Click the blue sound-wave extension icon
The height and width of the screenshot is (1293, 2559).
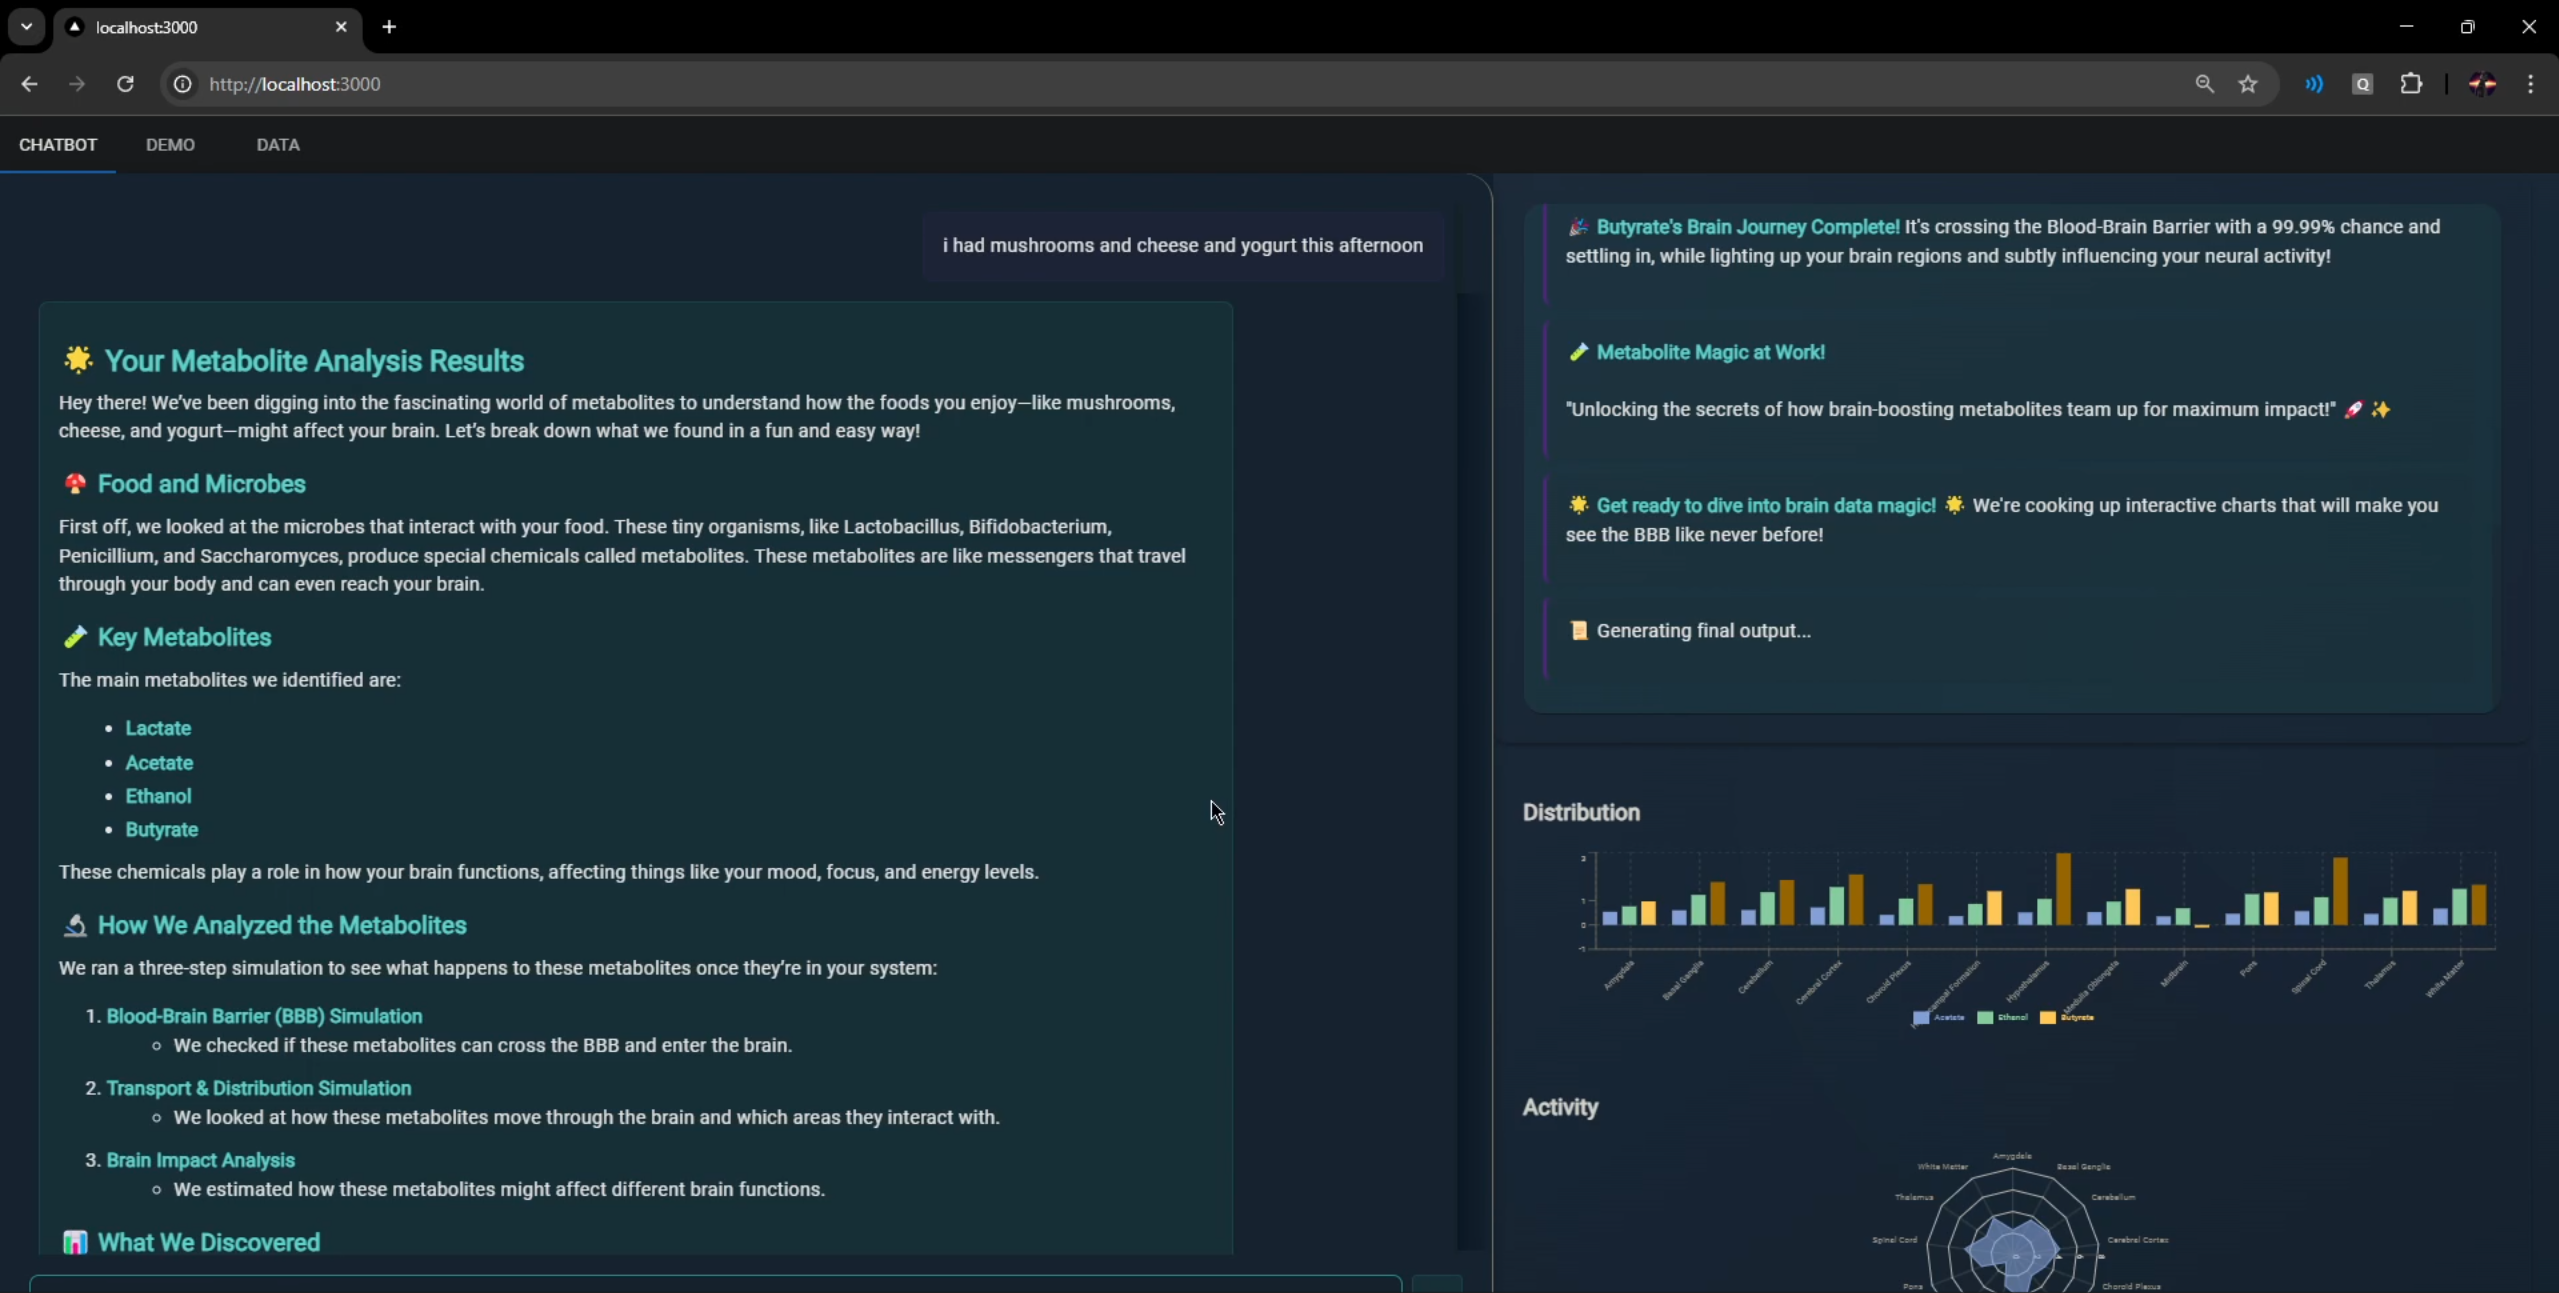2314,84
